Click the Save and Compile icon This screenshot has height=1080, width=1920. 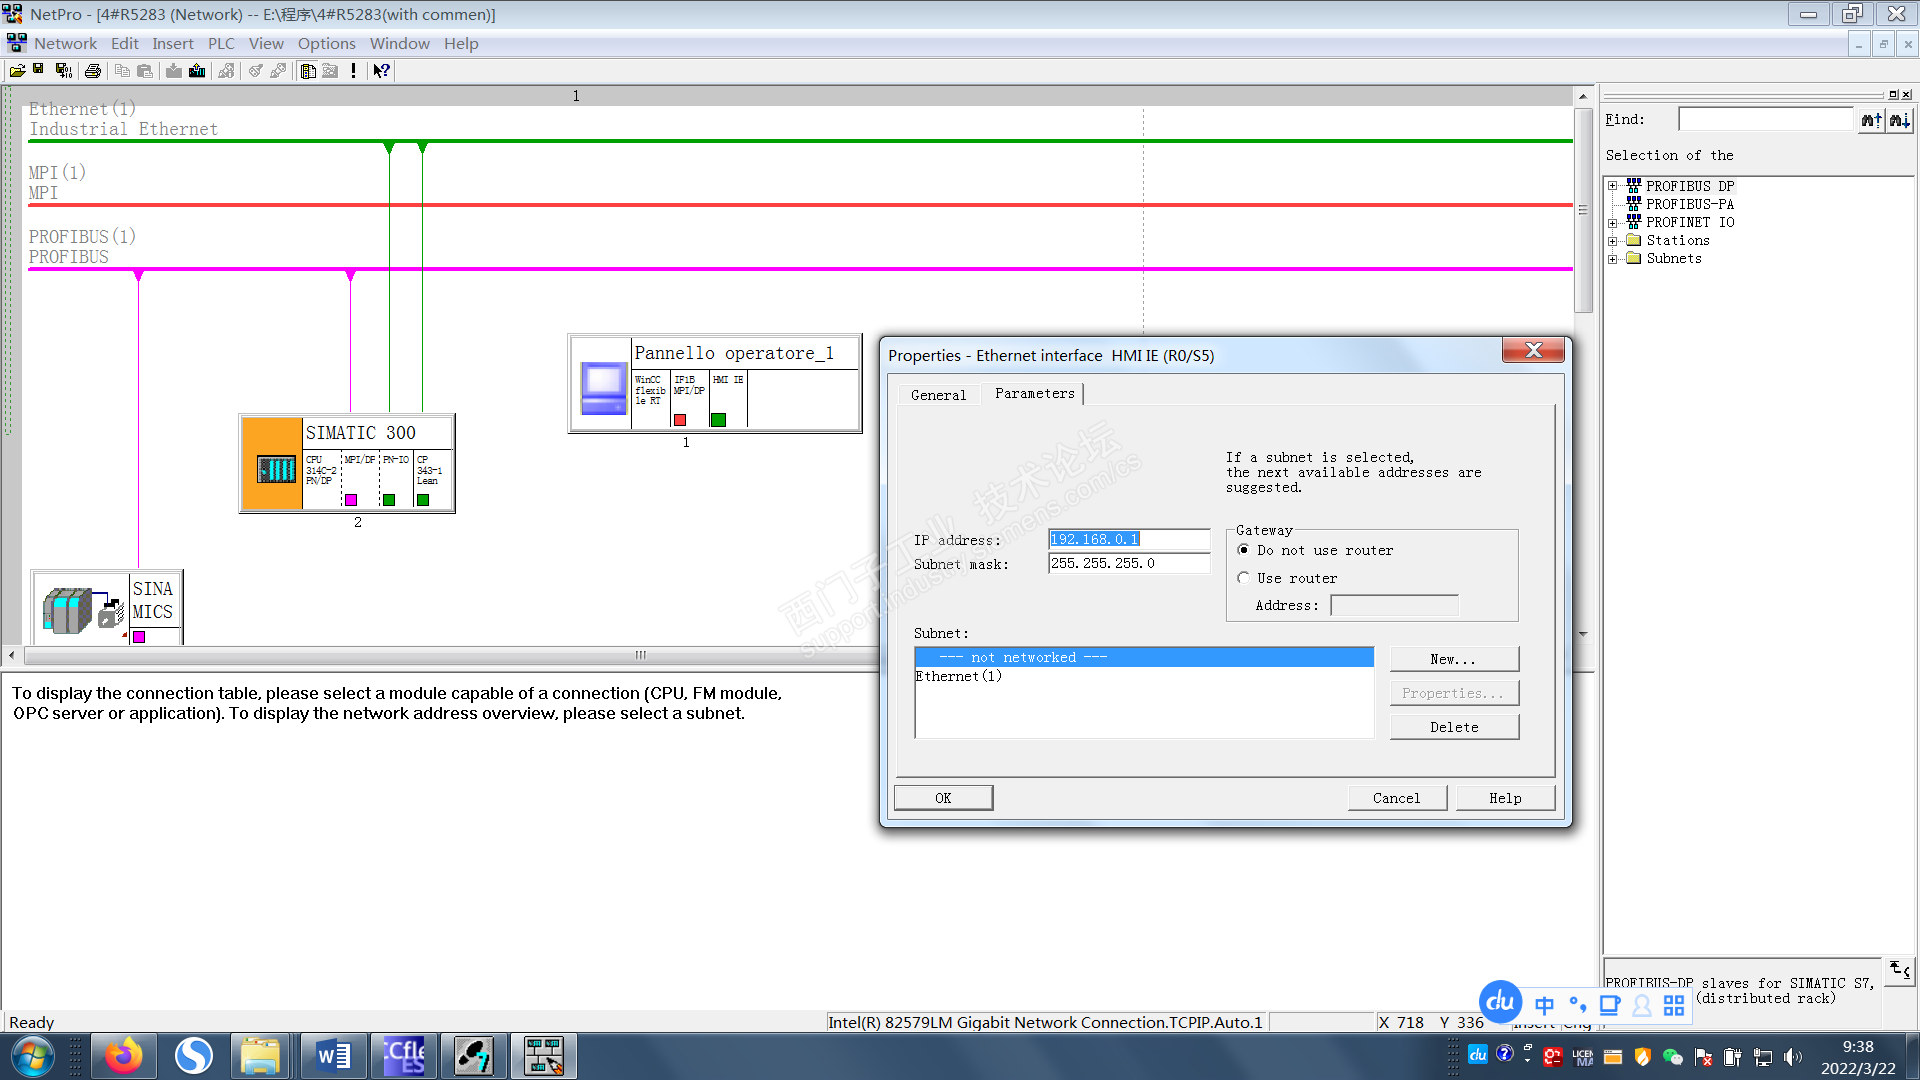[x=63, y=71]
